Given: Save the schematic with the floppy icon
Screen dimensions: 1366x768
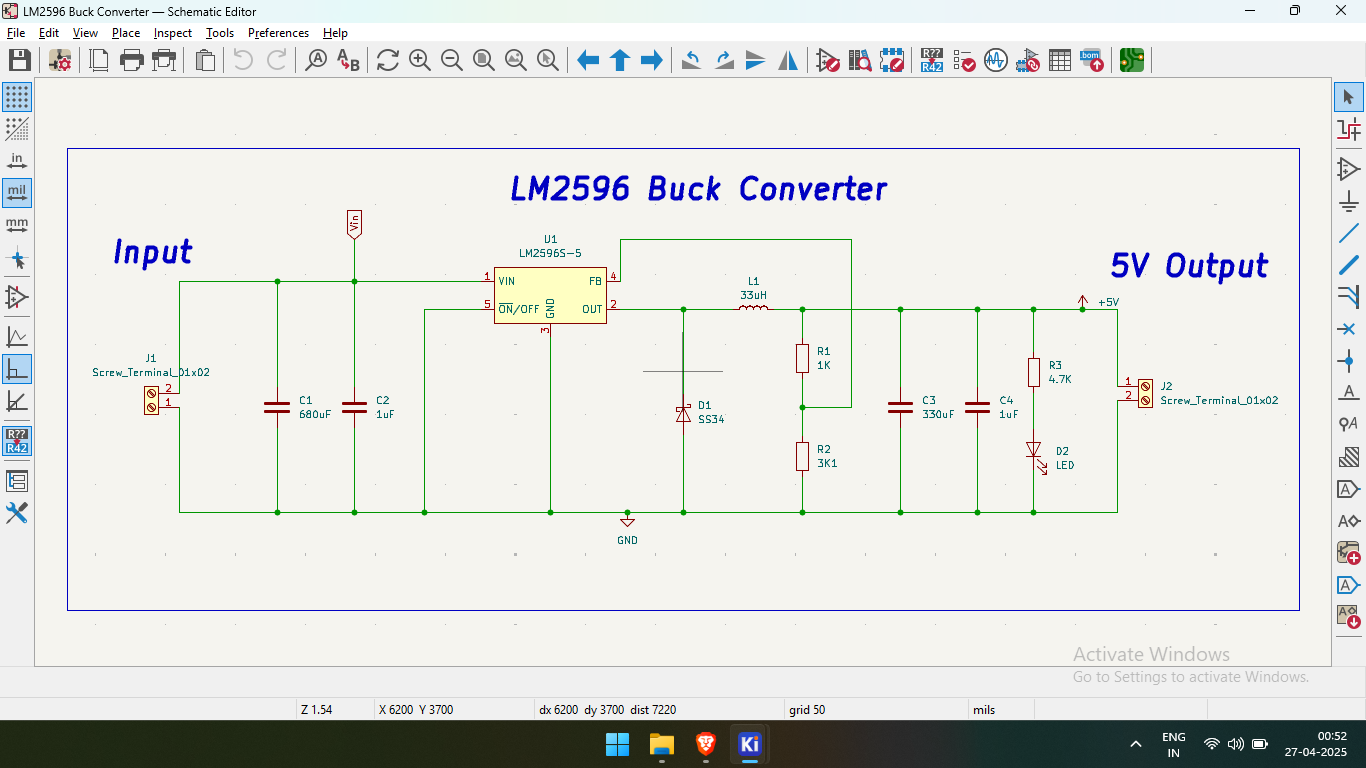Looking at the screenshot, I should click(x=19, y=60).
